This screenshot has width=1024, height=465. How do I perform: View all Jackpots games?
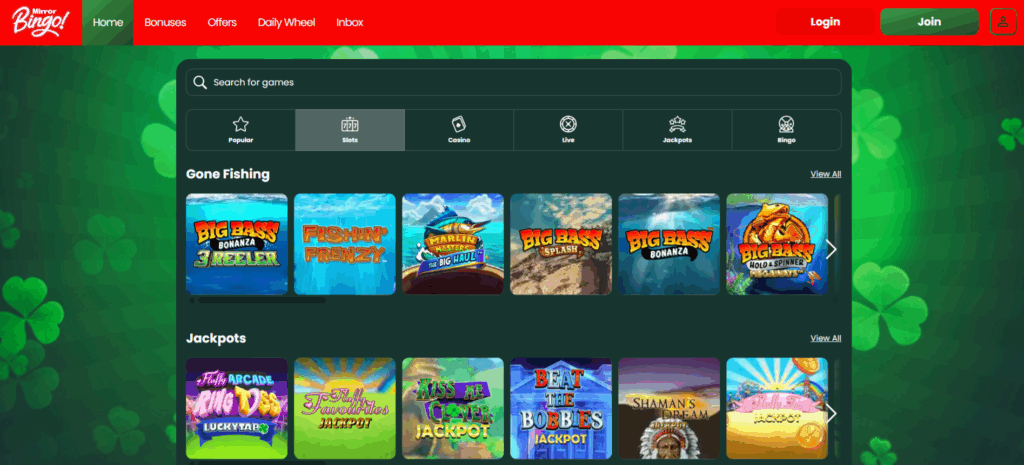coord(825,338)
